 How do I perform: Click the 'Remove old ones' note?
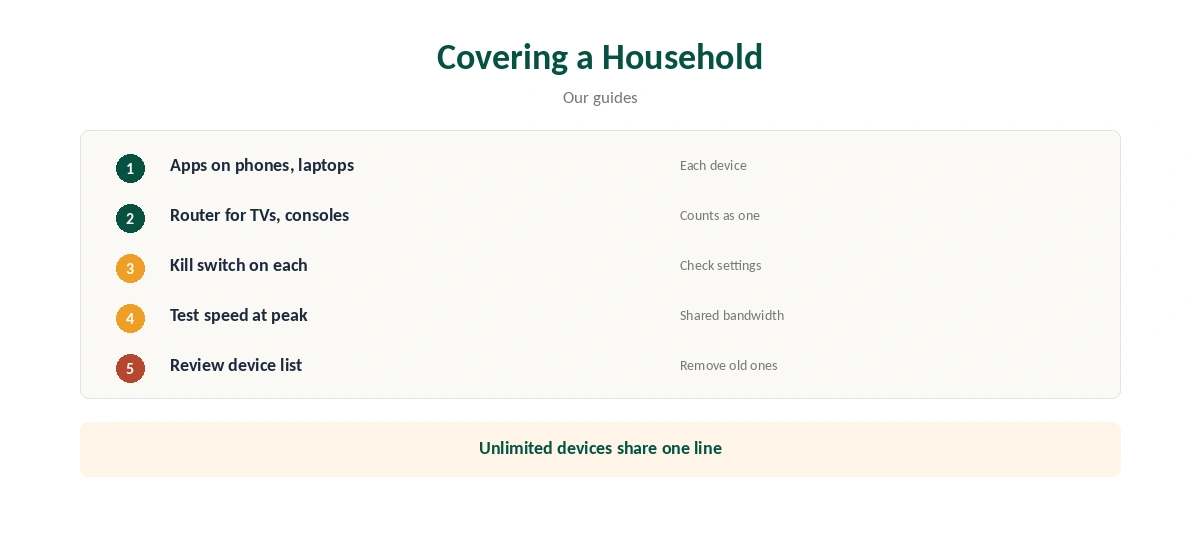point(729,365)
